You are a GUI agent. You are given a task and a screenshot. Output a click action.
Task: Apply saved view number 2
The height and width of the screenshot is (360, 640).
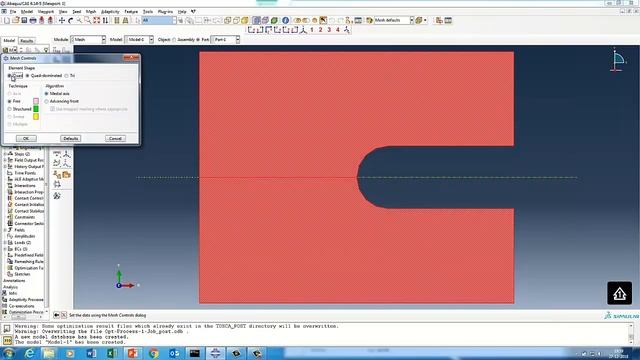[x=320, y=30]
